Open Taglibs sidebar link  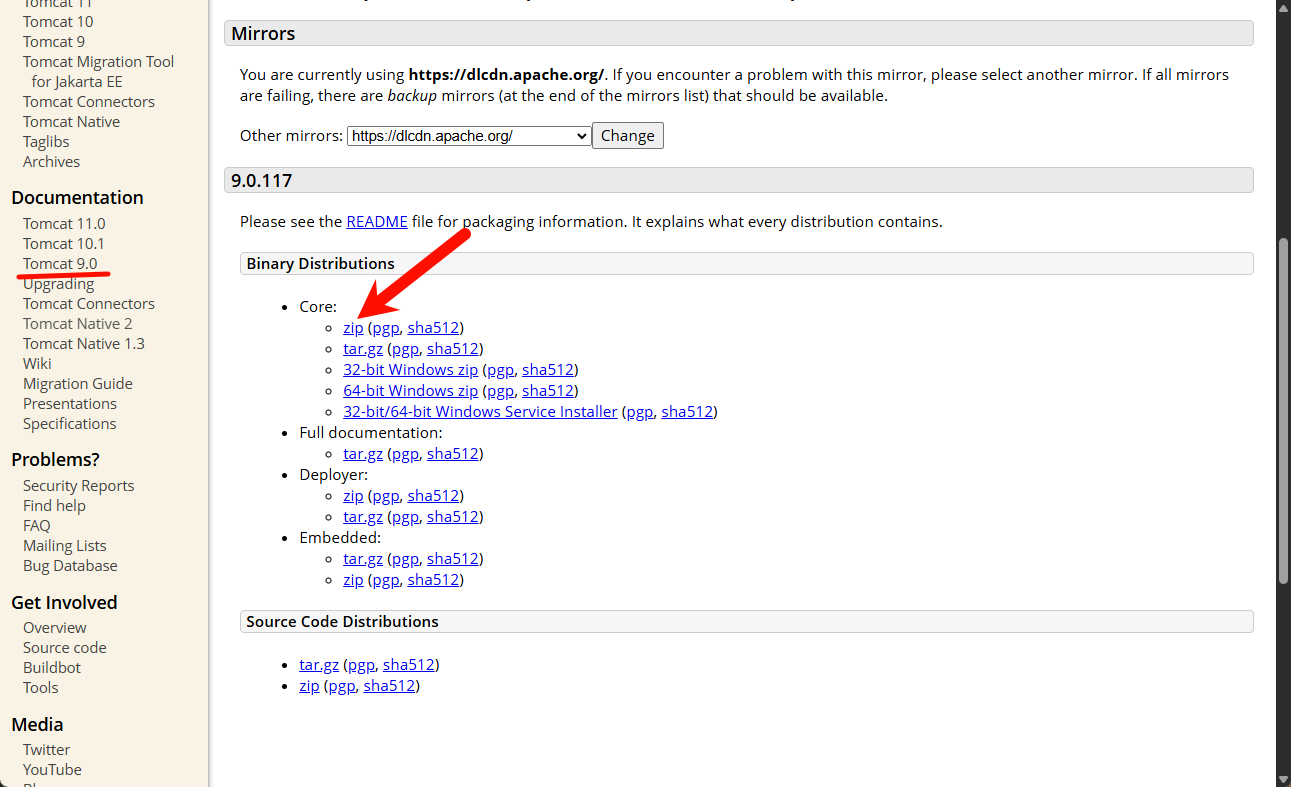(x=47, y=142)
